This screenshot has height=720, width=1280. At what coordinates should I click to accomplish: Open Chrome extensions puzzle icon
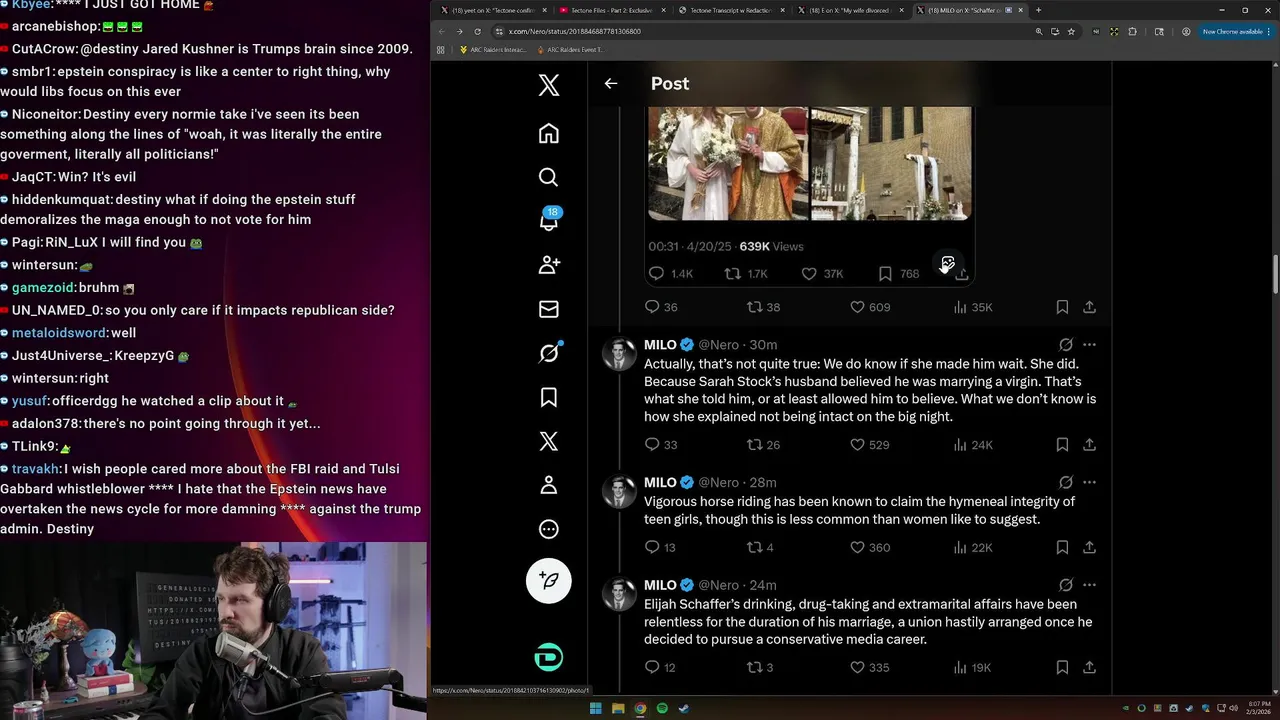1132,31
